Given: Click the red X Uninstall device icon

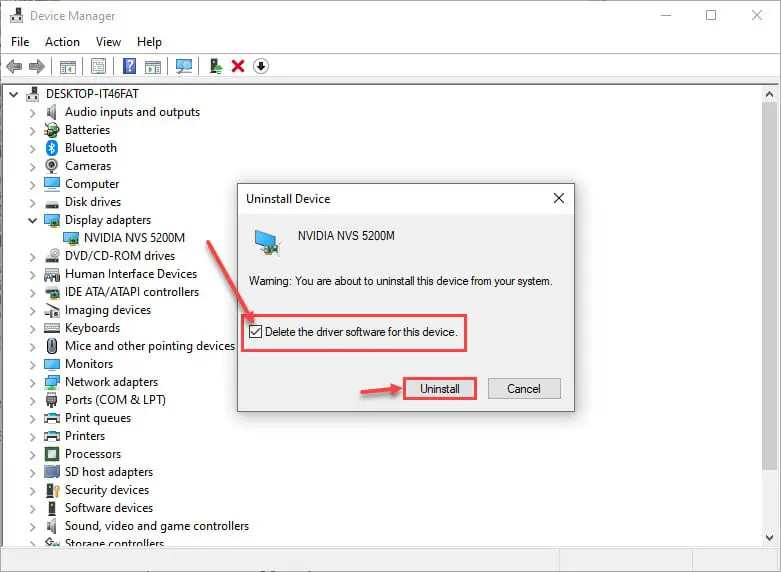Looking at the screenshot, I should tap(238, 66).
